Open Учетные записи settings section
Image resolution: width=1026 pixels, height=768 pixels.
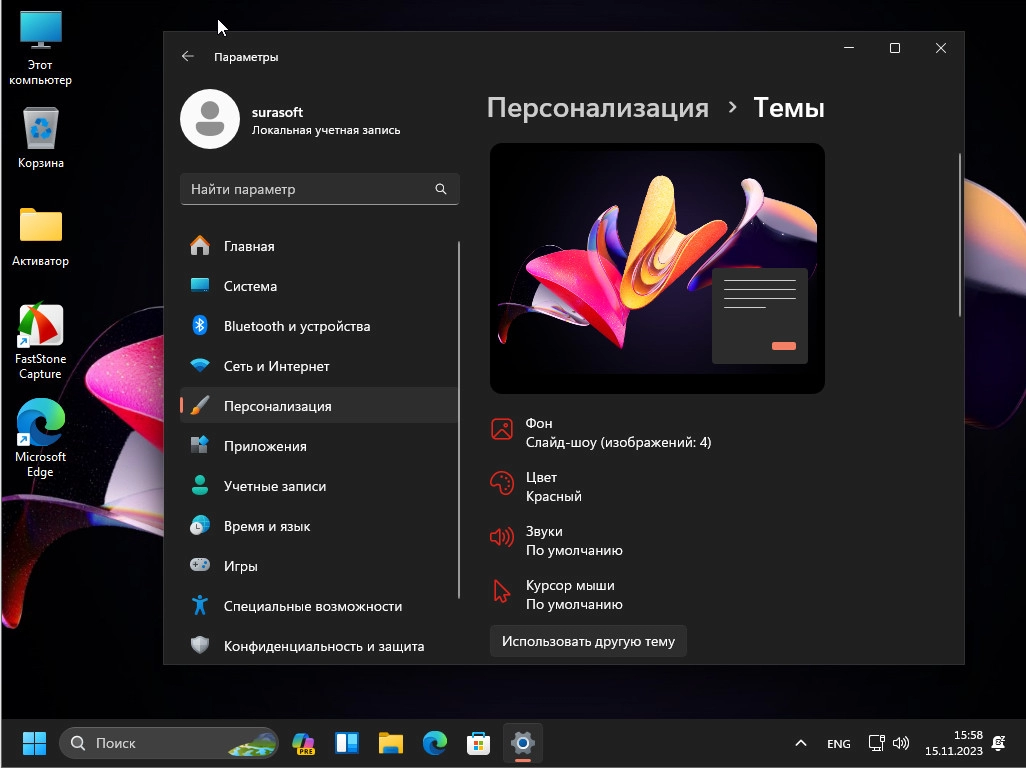319,485
